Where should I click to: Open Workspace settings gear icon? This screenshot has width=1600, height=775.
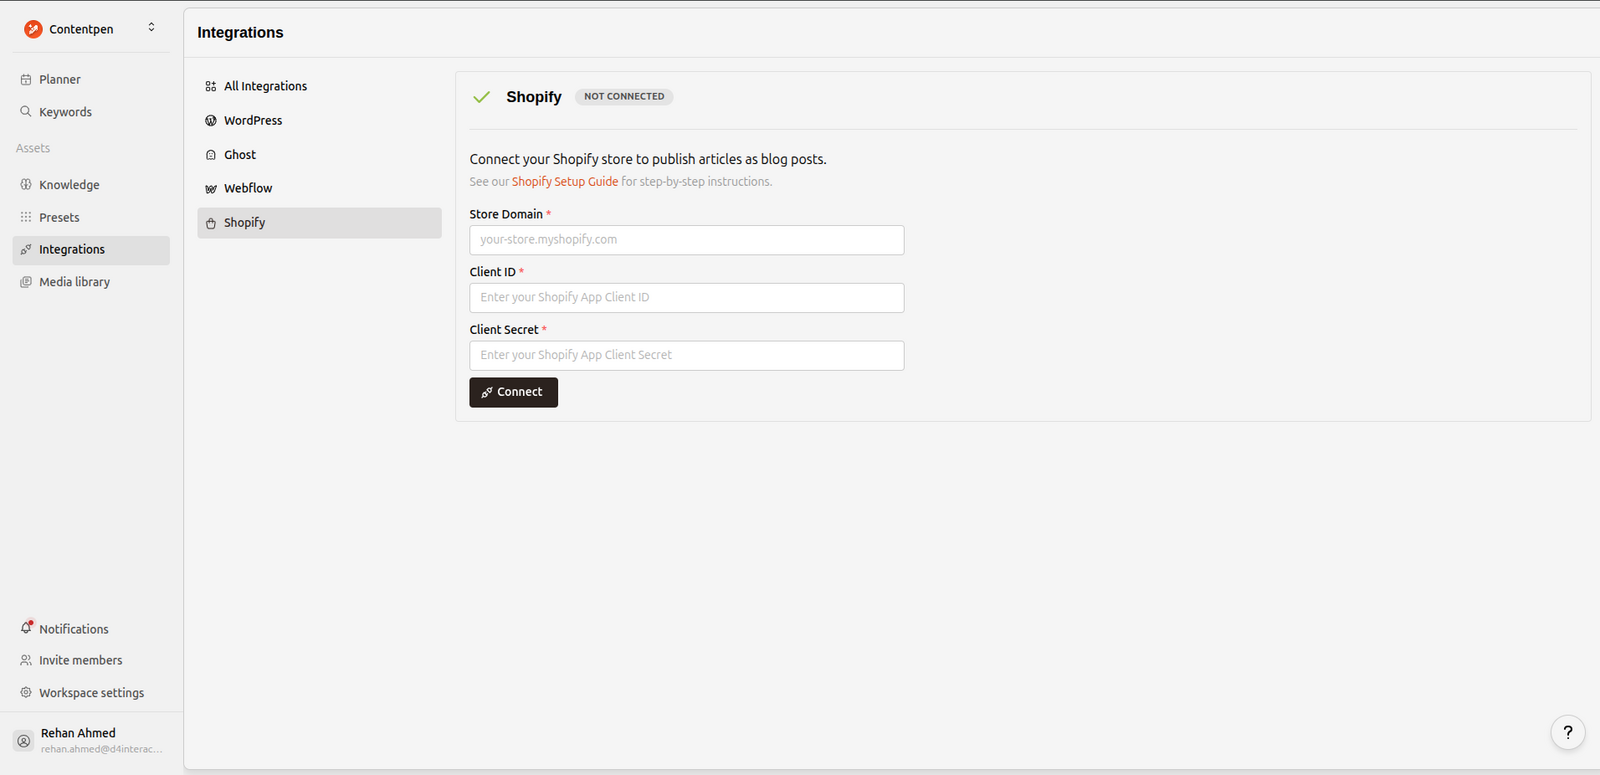tap(26, 692)
